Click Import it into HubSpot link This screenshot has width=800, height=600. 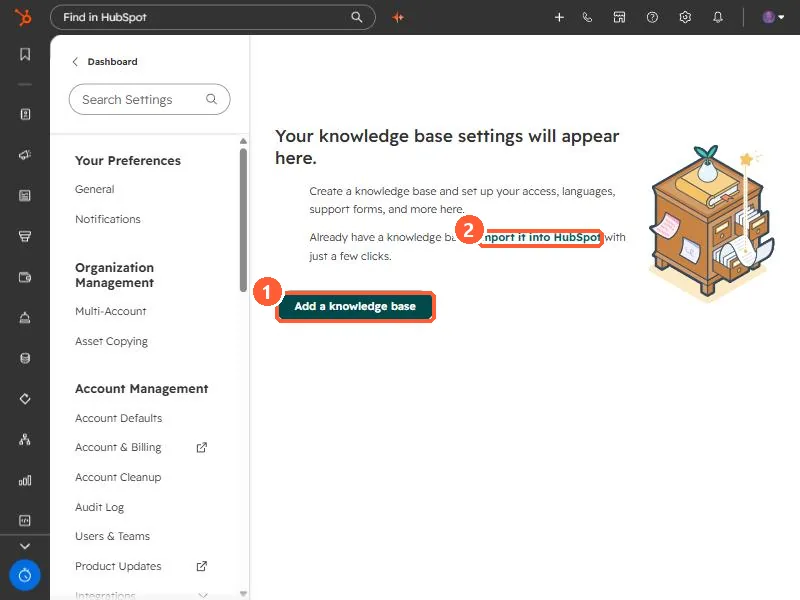click(x=541, y=238)
